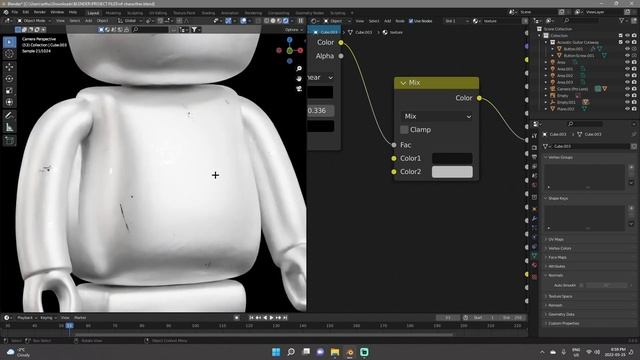Click the Playback button in timeline
Screen dimensions: 640x360
point(27,318)
